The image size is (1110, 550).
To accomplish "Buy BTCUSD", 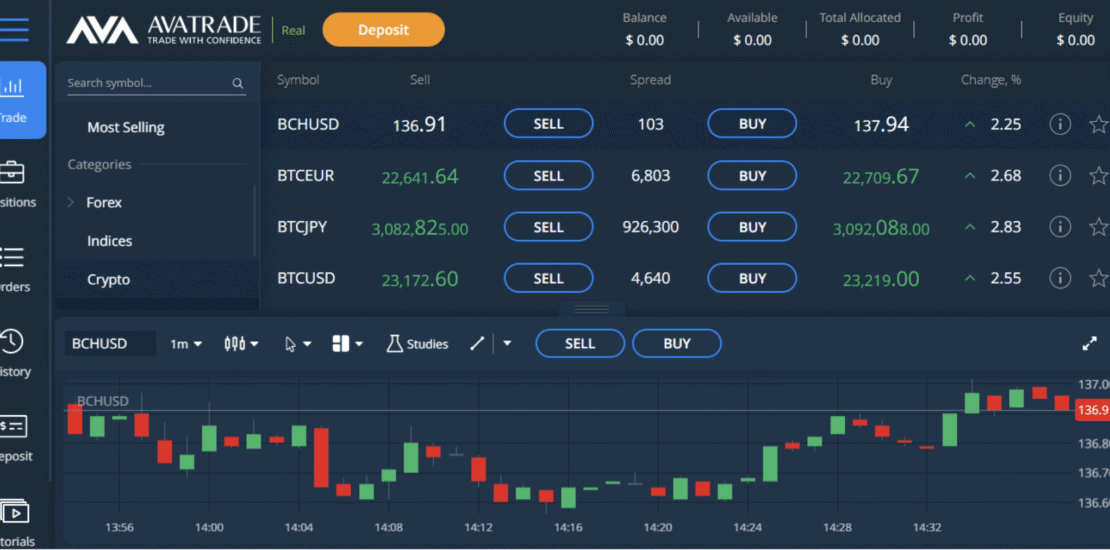I will pyautogui.click(x=753, y=278).
